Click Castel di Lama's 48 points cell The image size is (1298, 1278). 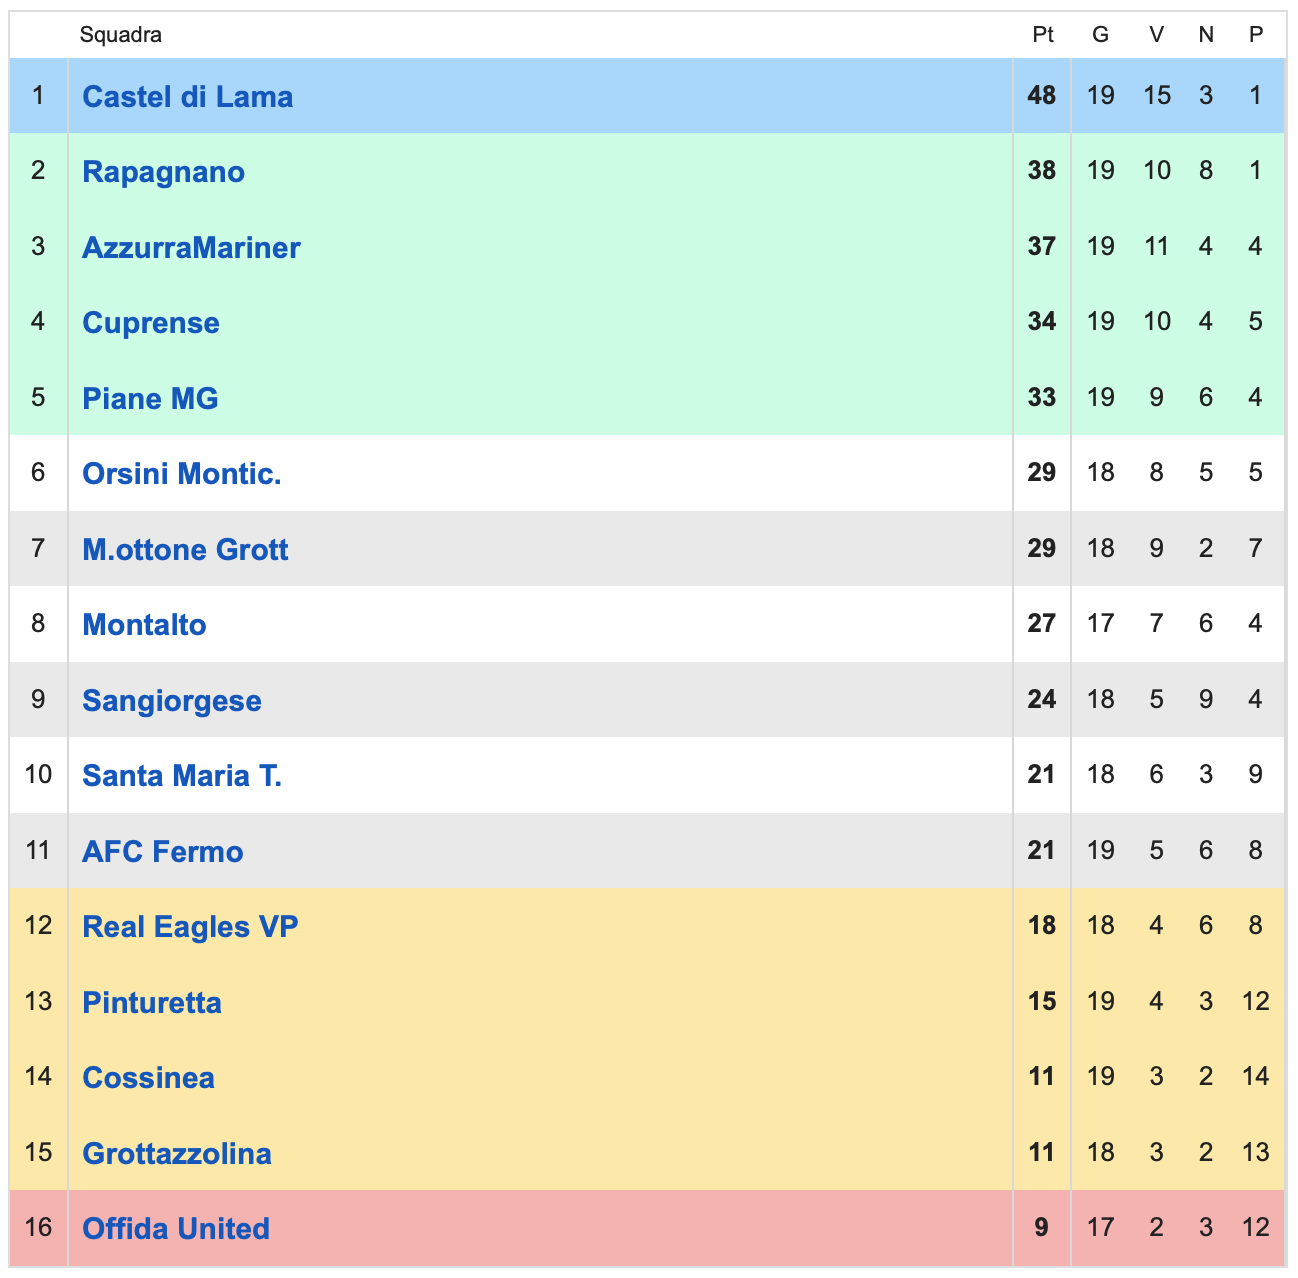point(1042,96)
